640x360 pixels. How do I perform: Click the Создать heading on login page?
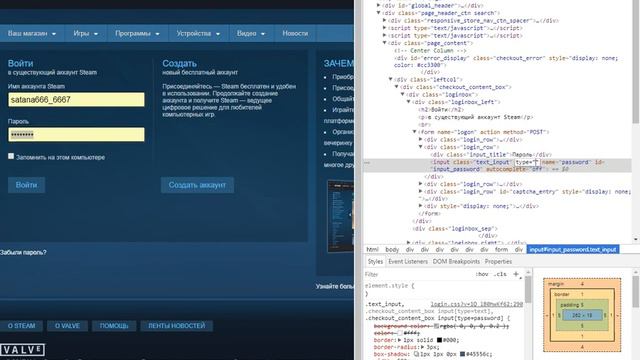point(179,63)
